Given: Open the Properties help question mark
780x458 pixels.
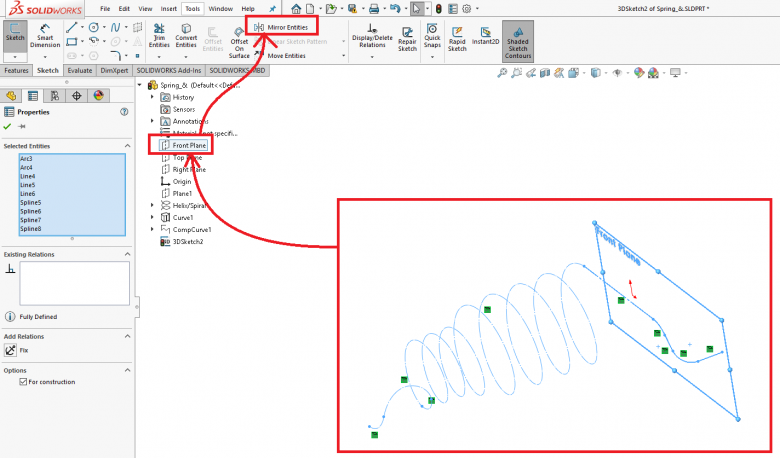Looking at the screenshot, I should pyautogui.click(x=124, y=112).
